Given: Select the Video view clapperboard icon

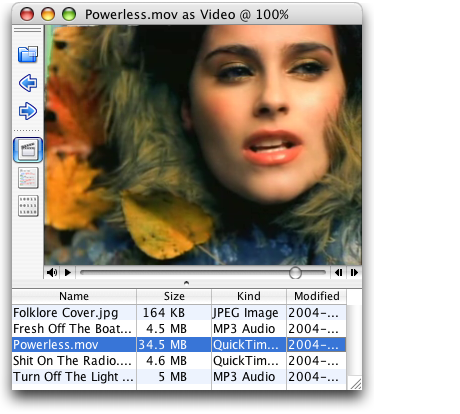Looking at the screenshot, I should pyautogui.click(x=28, y=150).
